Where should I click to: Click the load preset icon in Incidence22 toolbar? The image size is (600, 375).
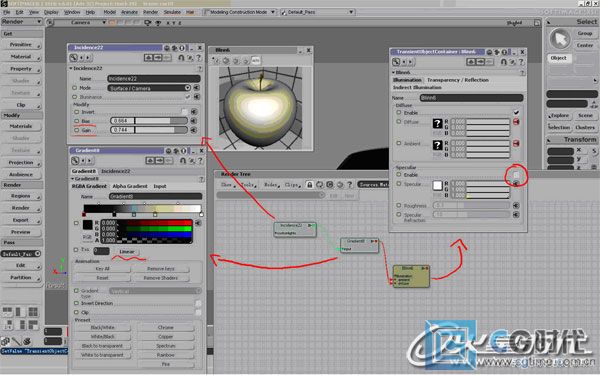coord(148,58)
